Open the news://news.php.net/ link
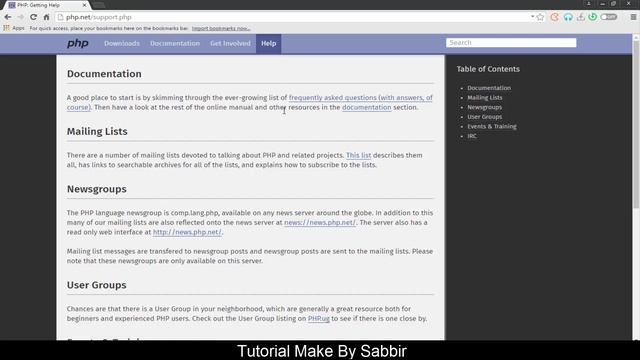Viewport: 640px width, 360px height. point(320,222)
